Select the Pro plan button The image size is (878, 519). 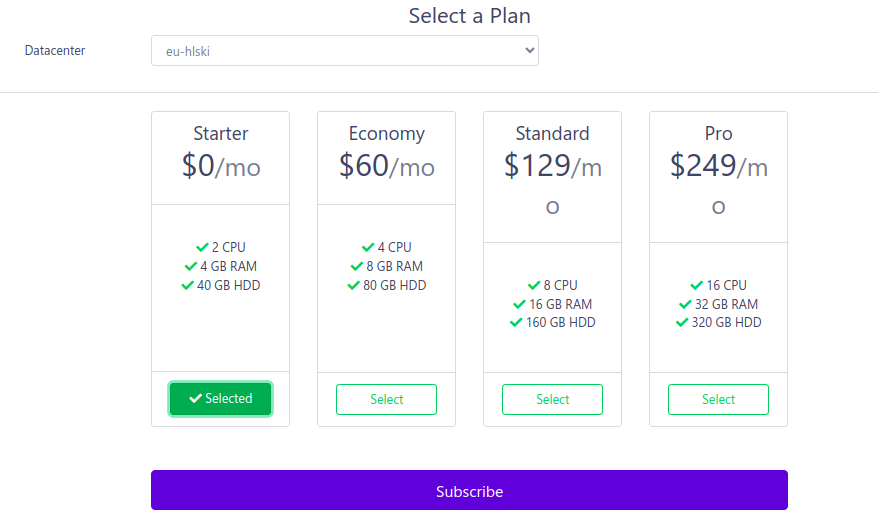pos(718,399)
